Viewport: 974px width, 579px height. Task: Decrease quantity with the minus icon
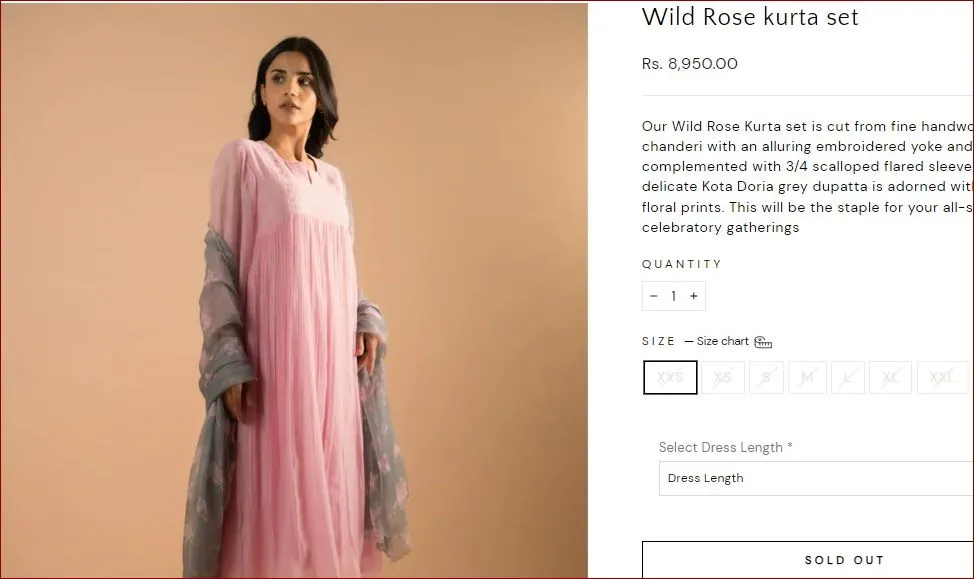[654, 296]
